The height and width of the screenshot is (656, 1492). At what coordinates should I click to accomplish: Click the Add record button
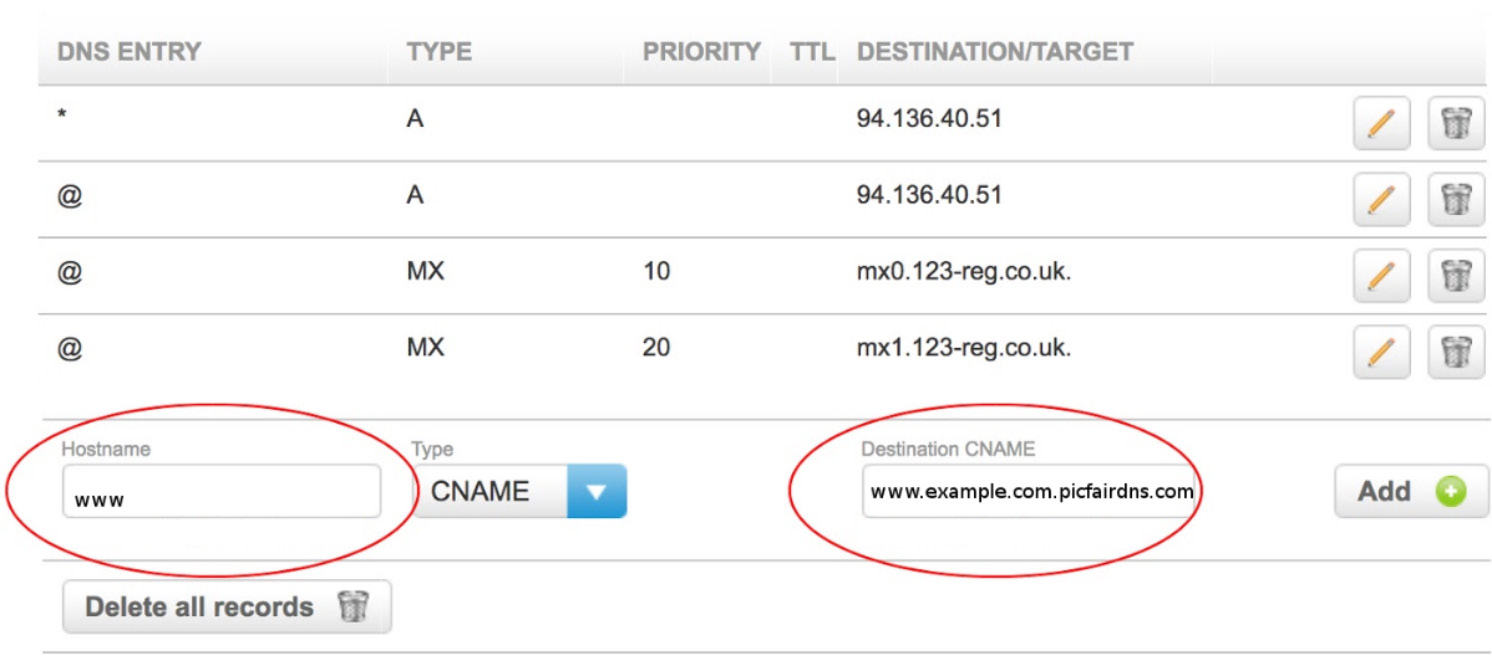click(1411, 491)
